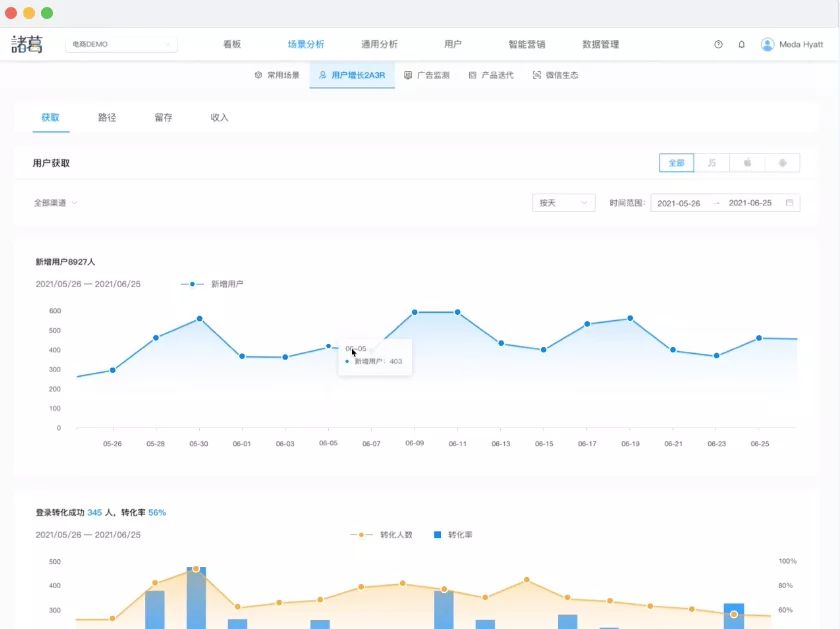This screenshot has height=629, width=840.
Task: Filter by the JS platform icon
Action: [711, 163]
